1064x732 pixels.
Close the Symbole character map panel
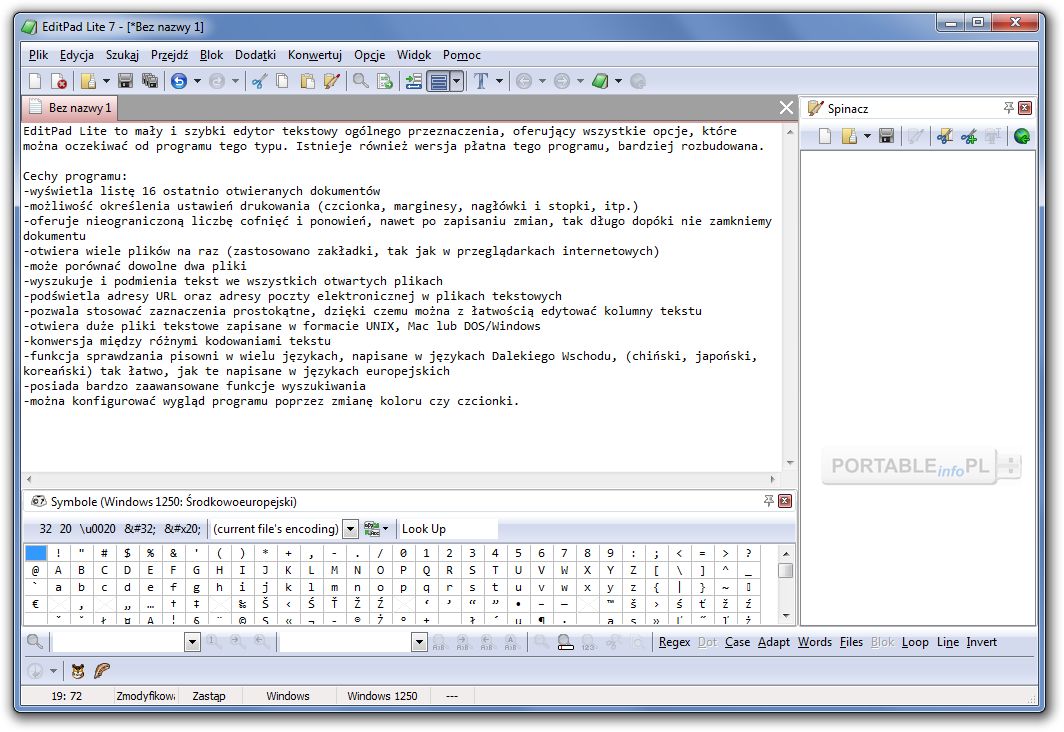[x=785, y=501]
